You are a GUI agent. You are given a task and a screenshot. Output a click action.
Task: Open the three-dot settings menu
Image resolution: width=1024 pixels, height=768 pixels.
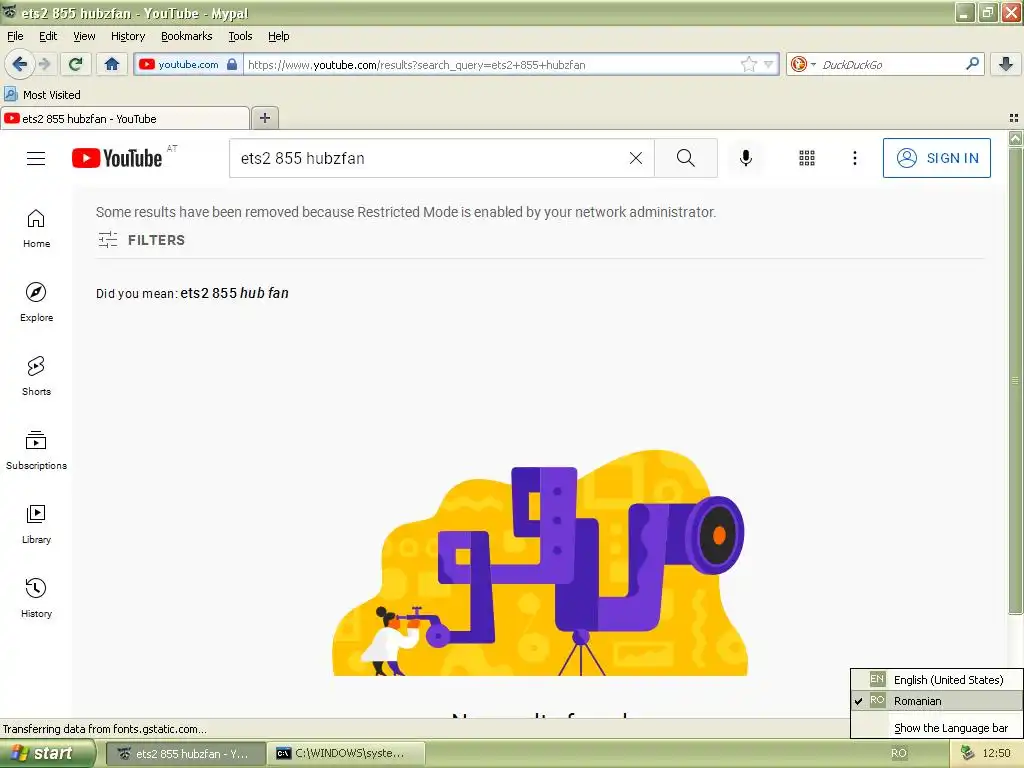tap(855, 158)
